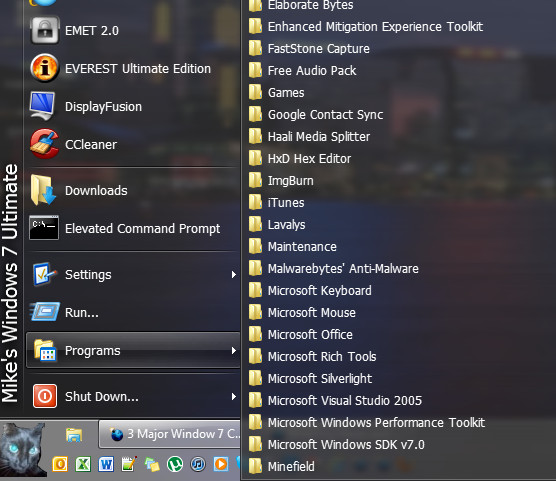Click the Maintenance folder icon
Image resolution: width=556 pixels, height=481 pixels.
255,247
